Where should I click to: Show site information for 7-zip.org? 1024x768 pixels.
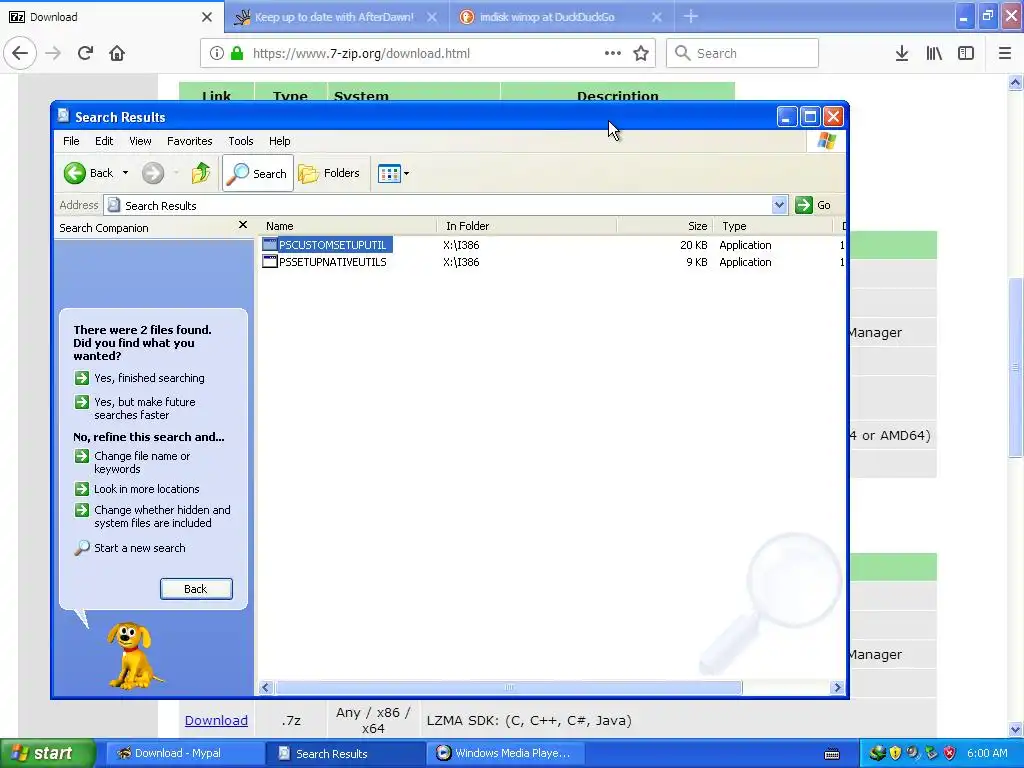point(217,54)
